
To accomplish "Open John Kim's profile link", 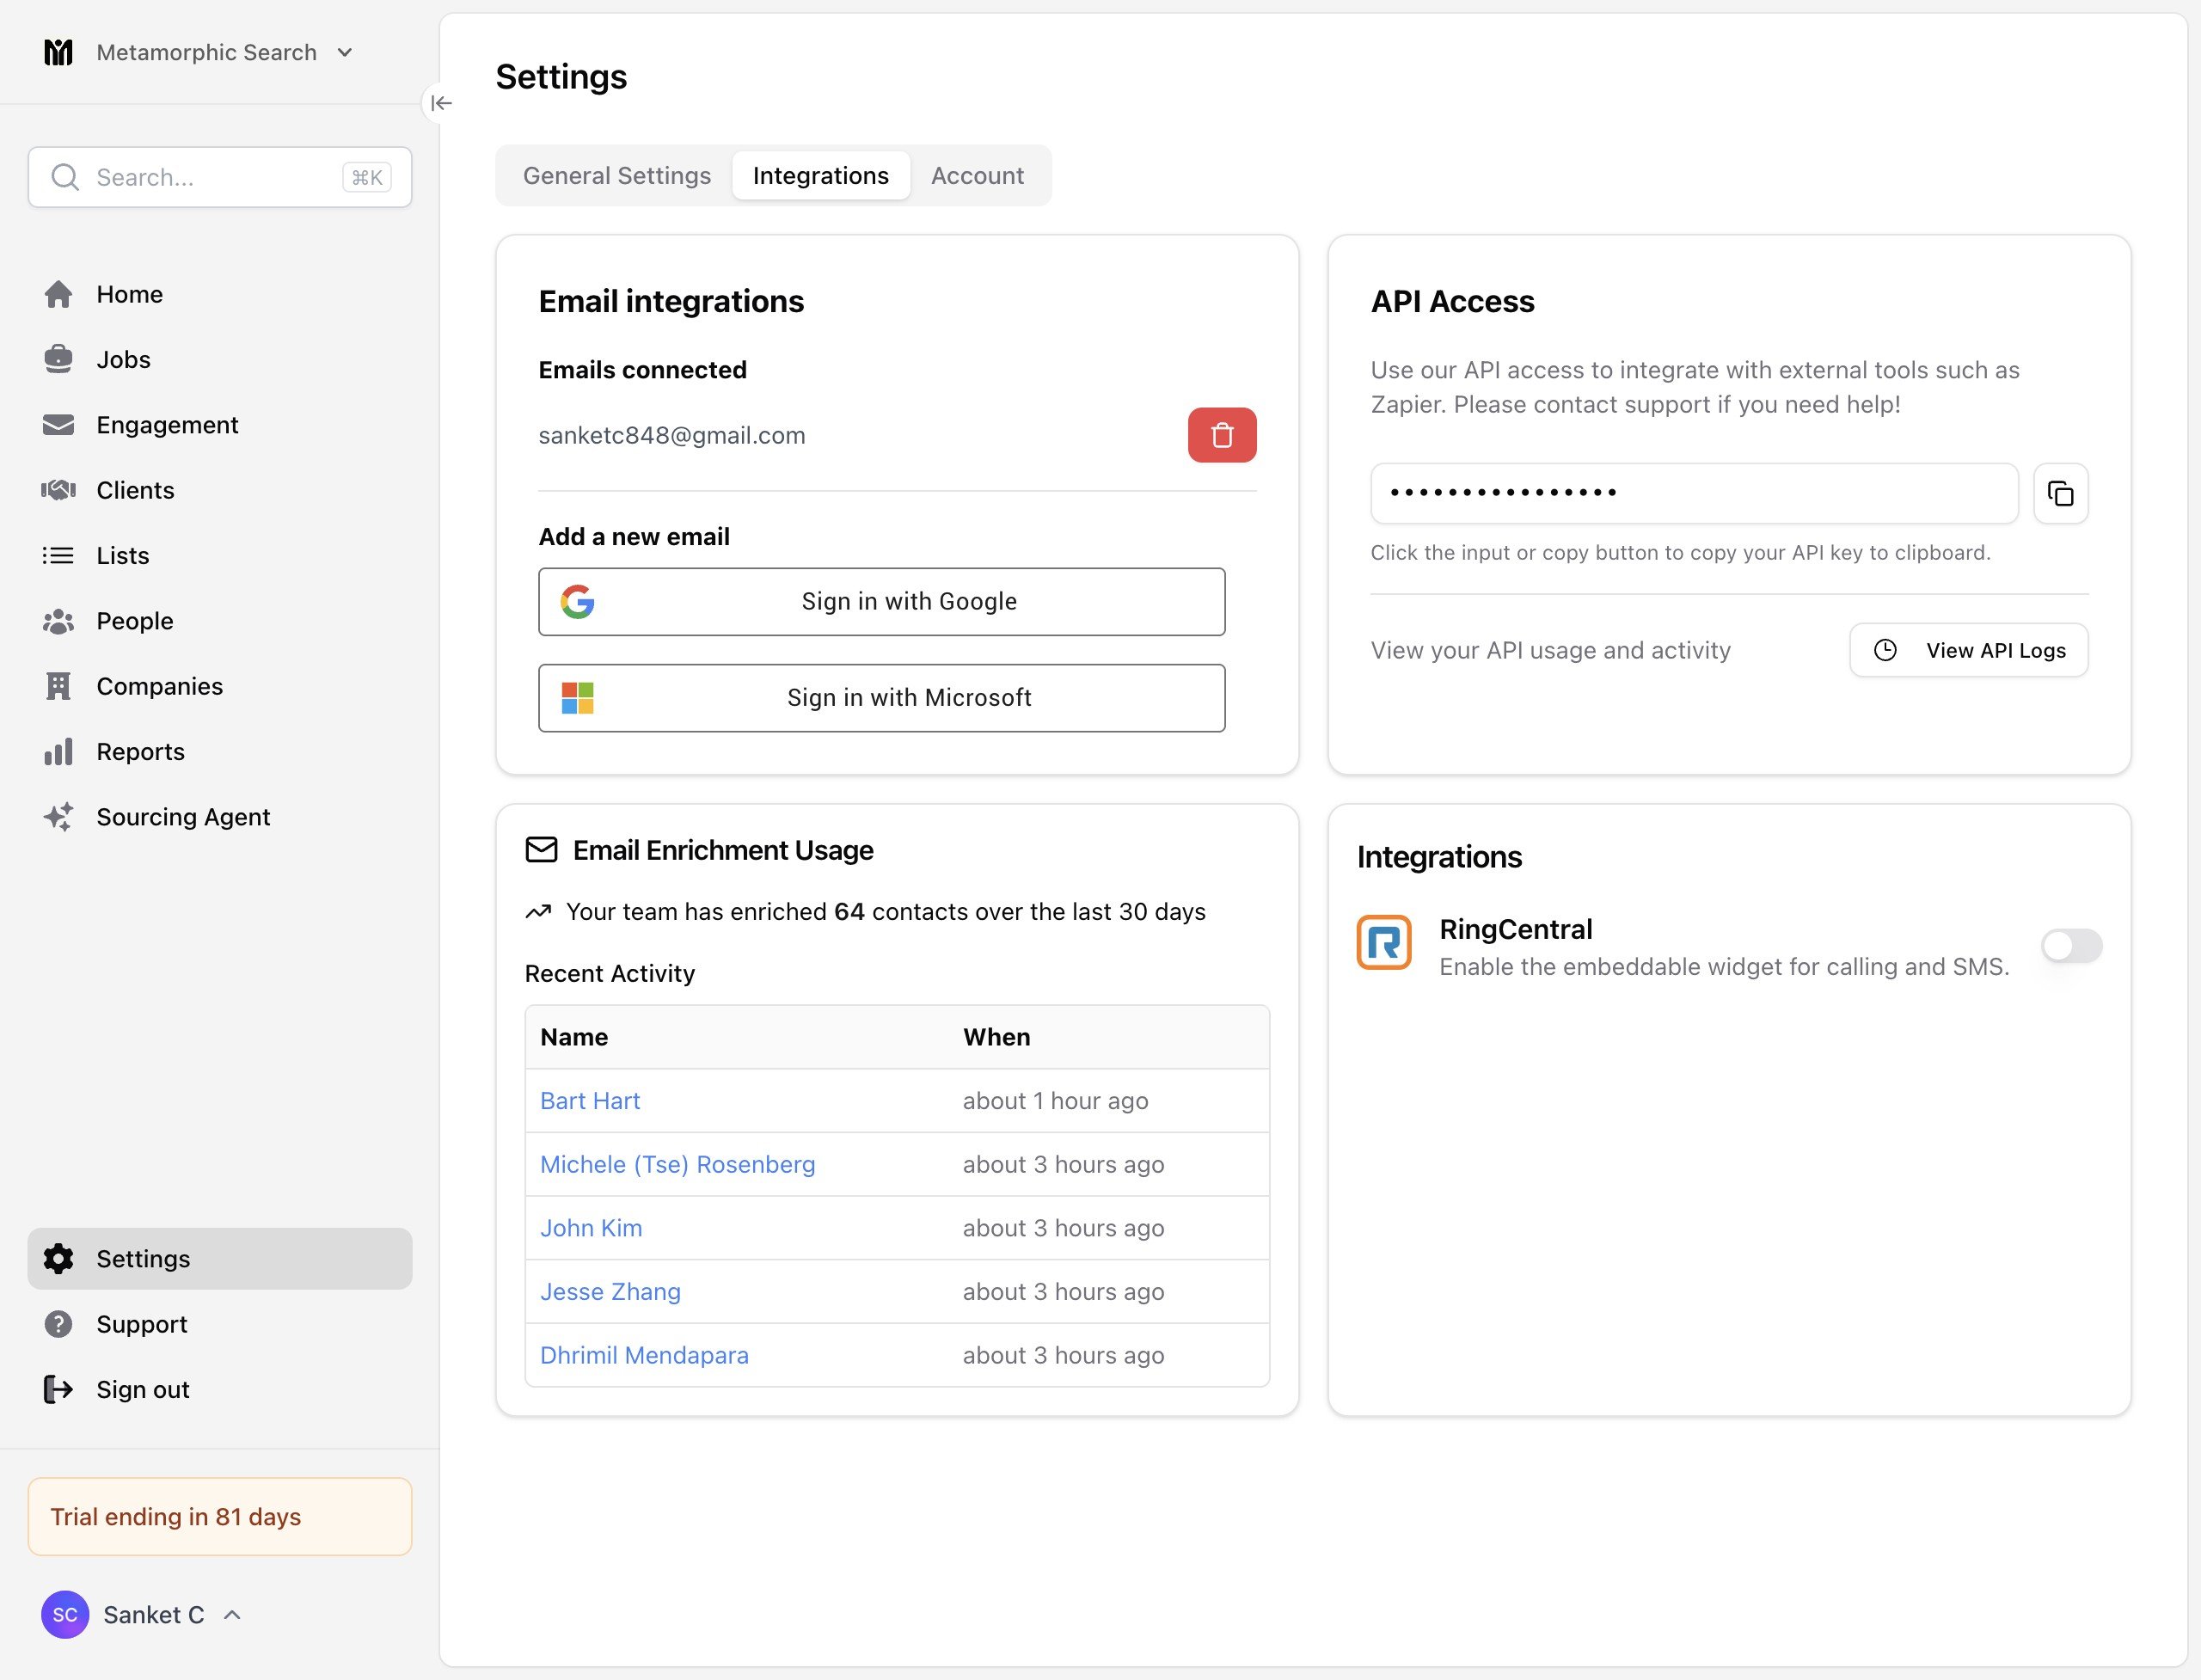I will click(591, 1228).
